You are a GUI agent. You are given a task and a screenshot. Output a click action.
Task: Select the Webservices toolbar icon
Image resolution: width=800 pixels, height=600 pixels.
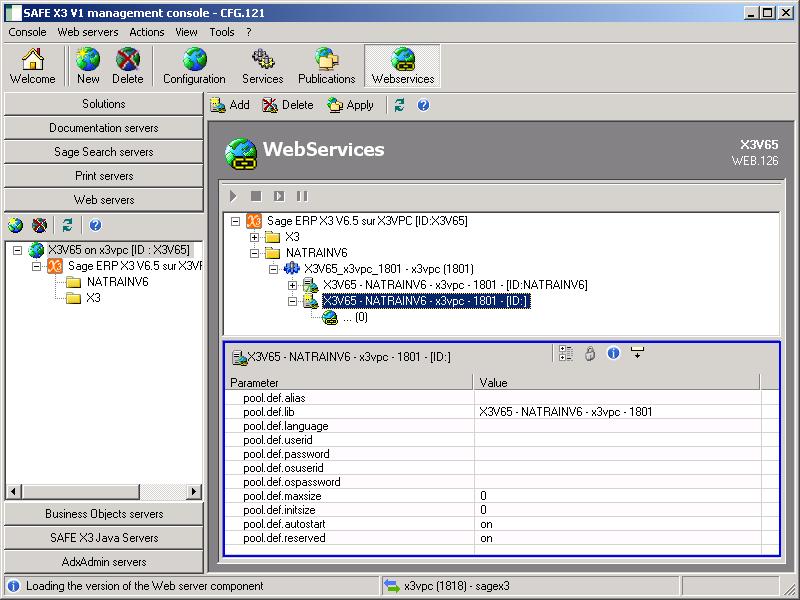point(403,66)
